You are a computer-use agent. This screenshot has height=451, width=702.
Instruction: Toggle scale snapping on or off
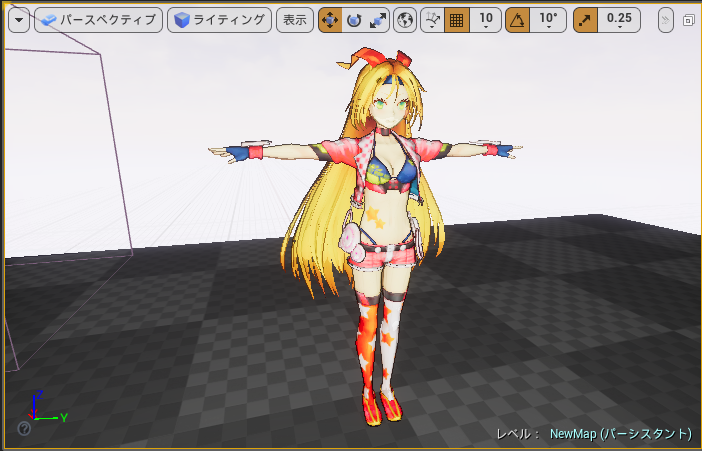click(586, 20)
